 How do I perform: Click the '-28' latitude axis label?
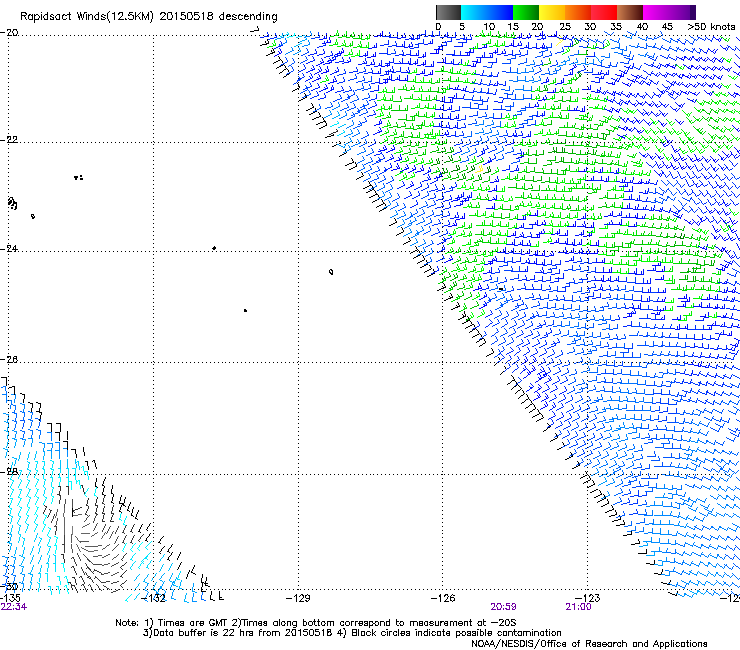(x=9, y=472)
